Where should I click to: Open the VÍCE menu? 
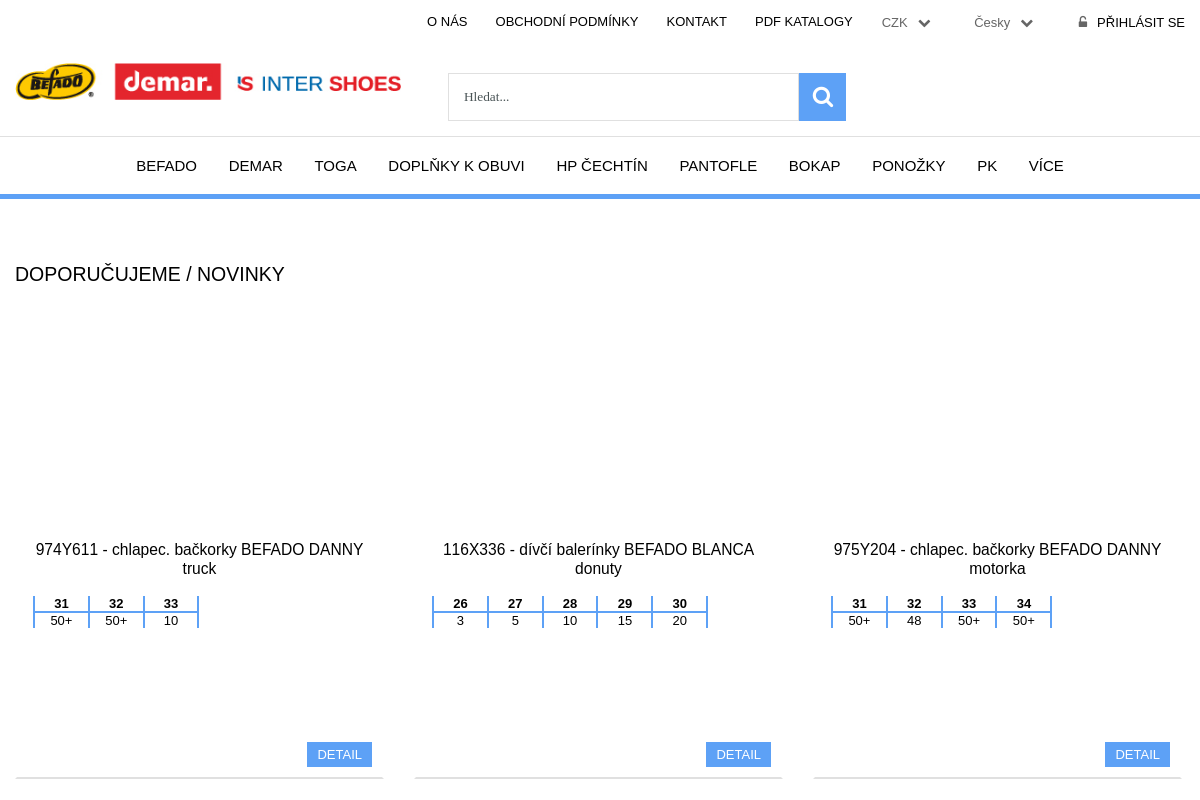[x=1046, y=166]
